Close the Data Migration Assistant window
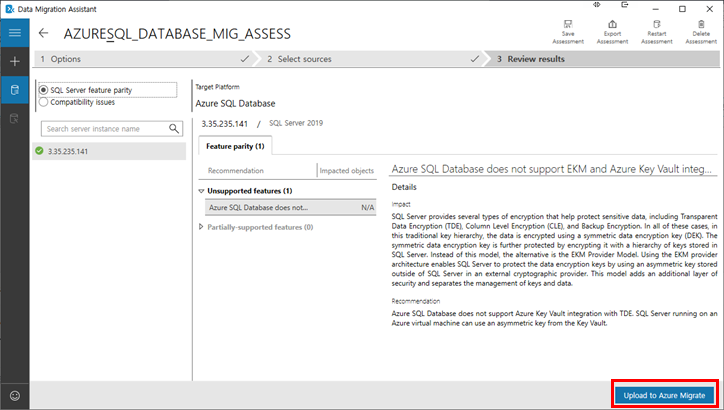The image size is (724, 410). click(x=710, y=9)
